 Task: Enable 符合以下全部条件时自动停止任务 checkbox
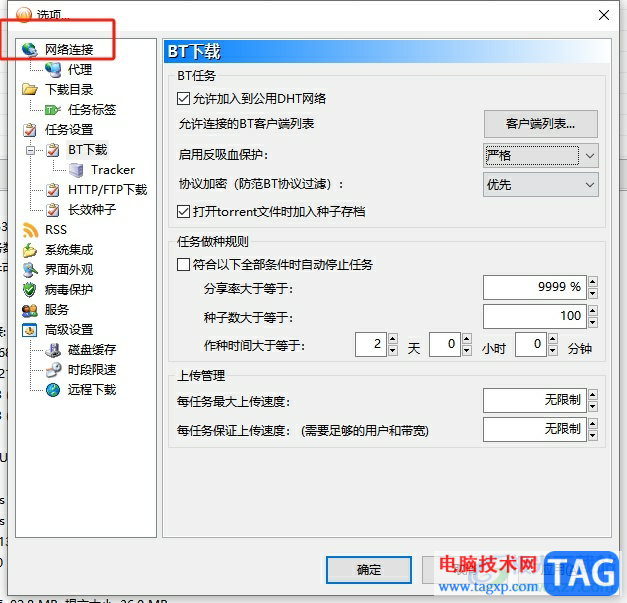click(x=183, y=264)
